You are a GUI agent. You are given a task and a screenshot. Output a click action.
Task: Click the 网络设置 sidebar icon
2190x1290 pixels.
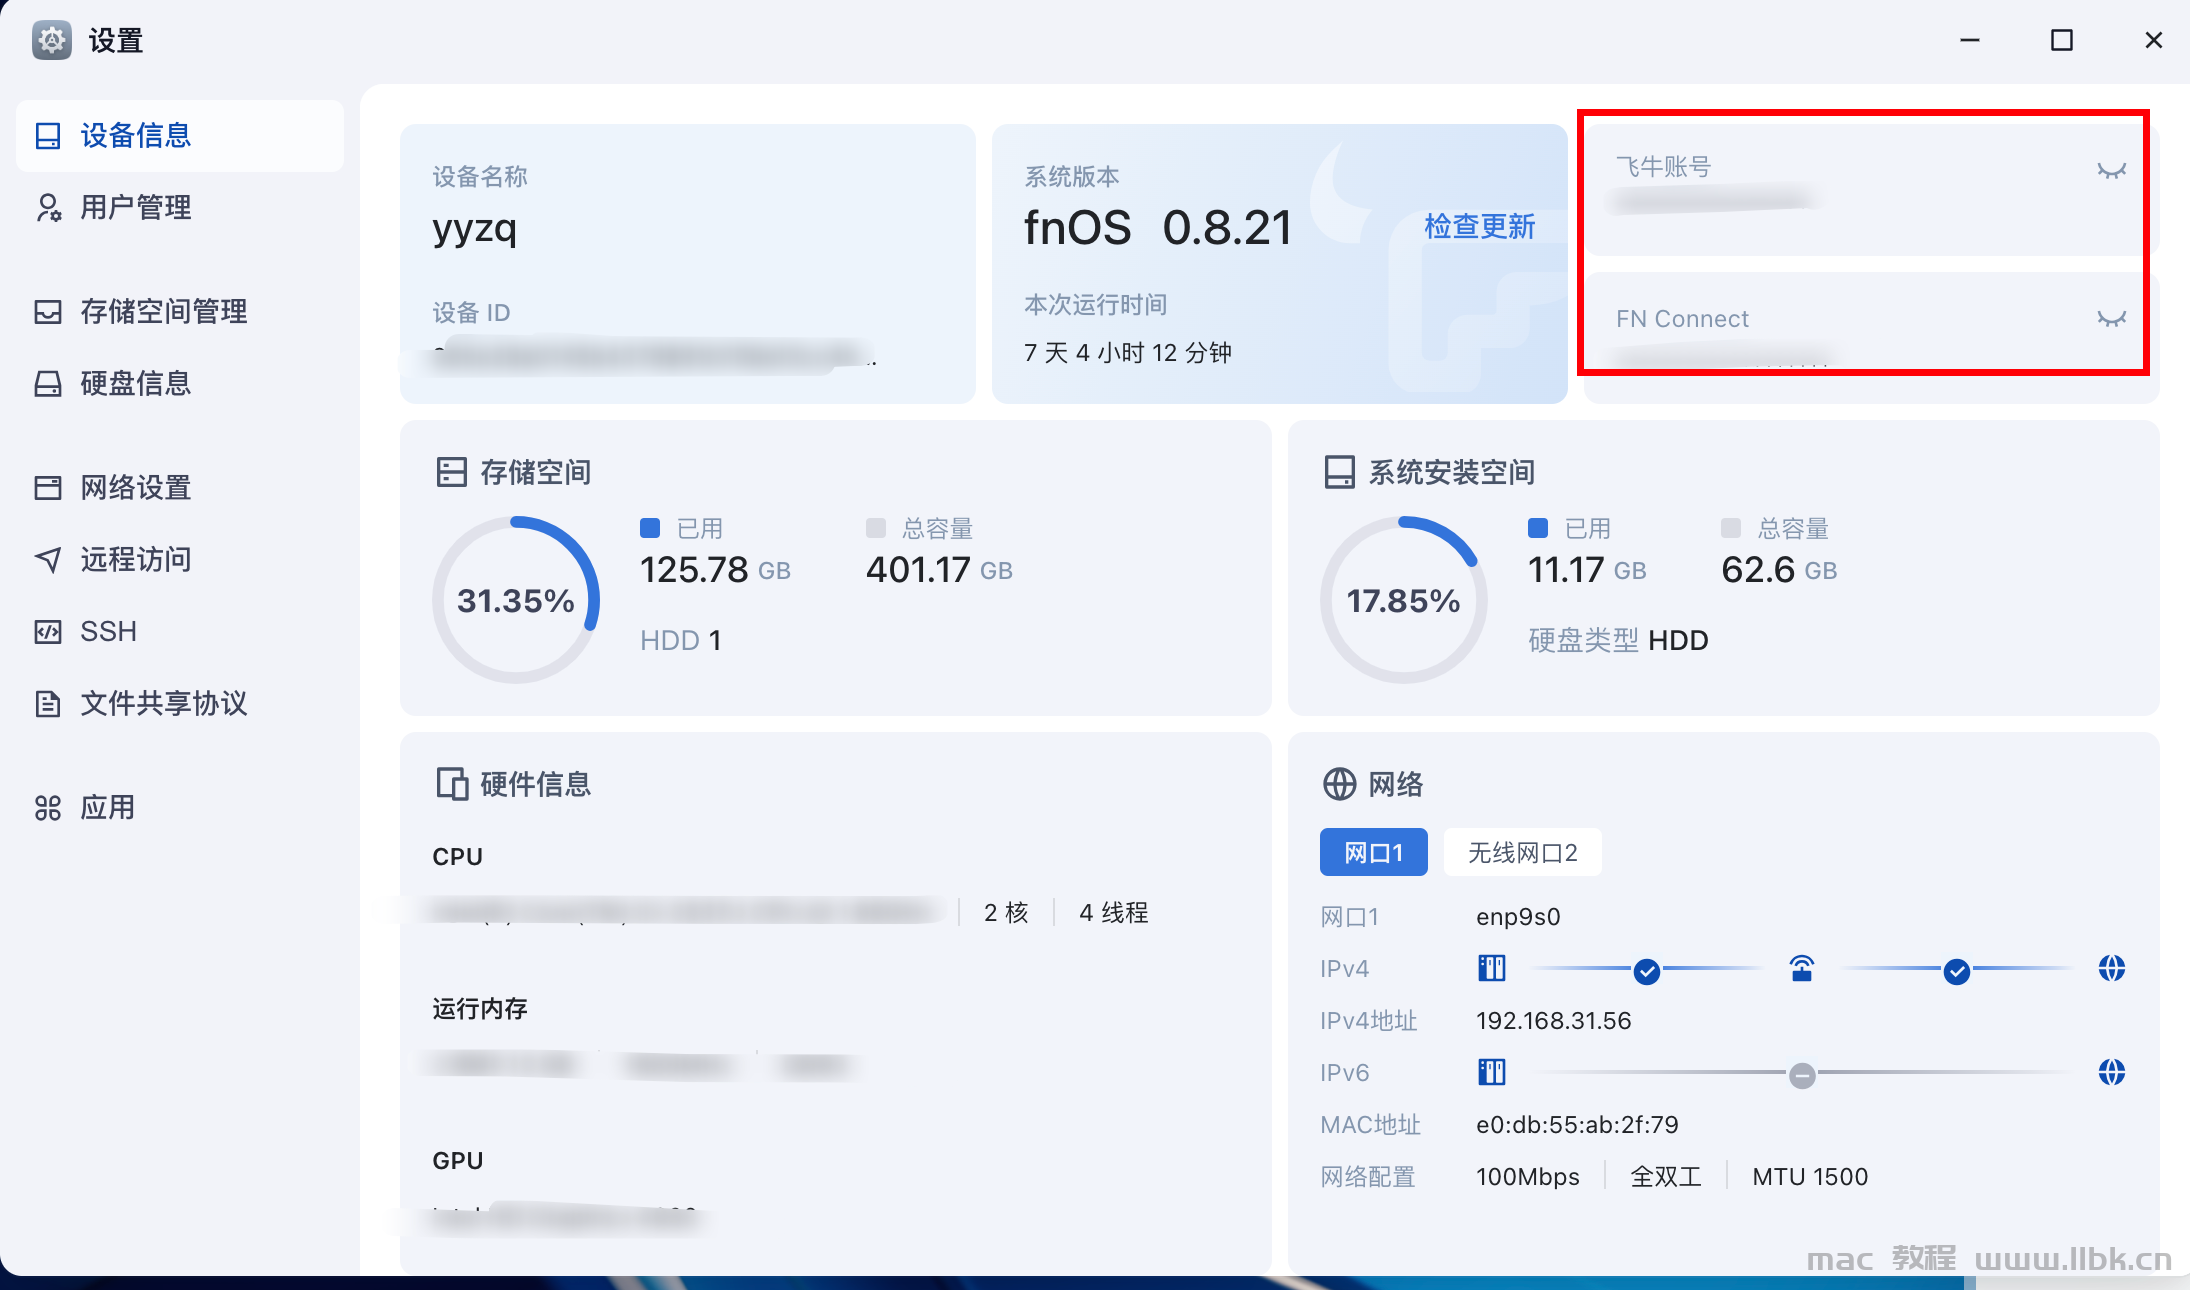(48, 487)
